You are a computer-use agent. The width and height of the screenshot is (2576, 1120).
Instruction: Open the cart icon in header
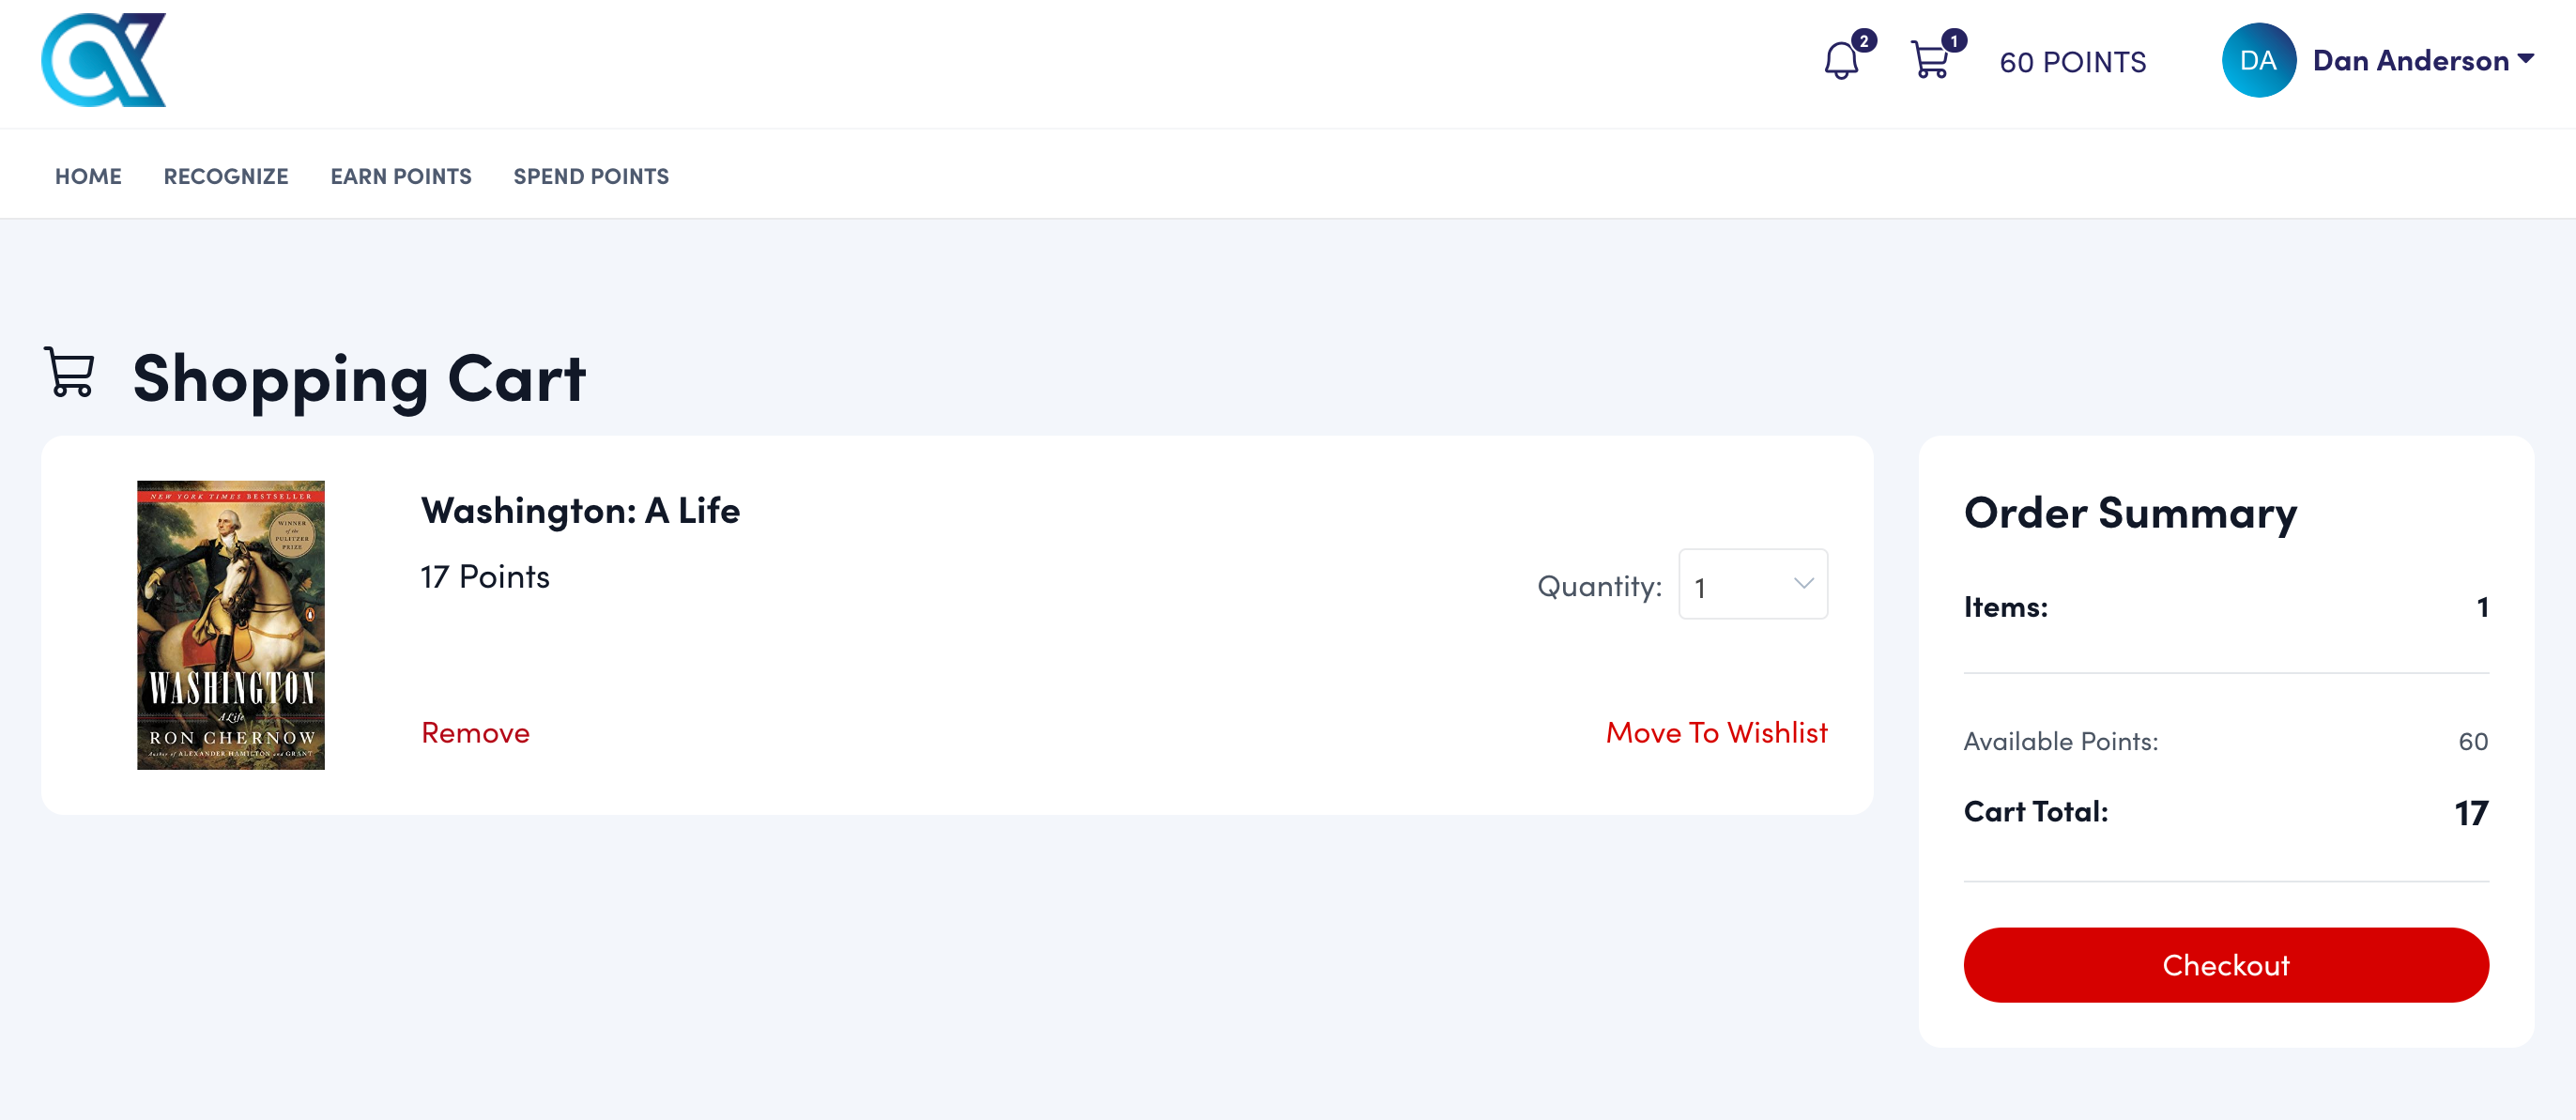[1929, 62]
